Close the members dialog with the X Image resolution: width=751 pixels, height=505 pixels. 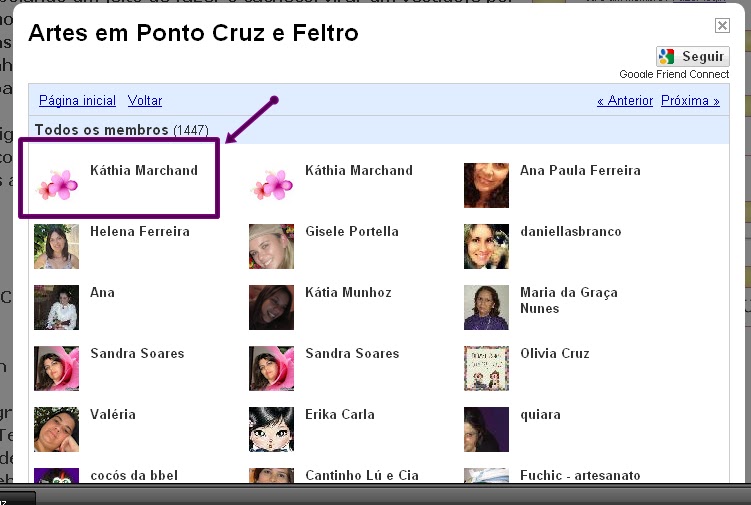pos(722,25)
